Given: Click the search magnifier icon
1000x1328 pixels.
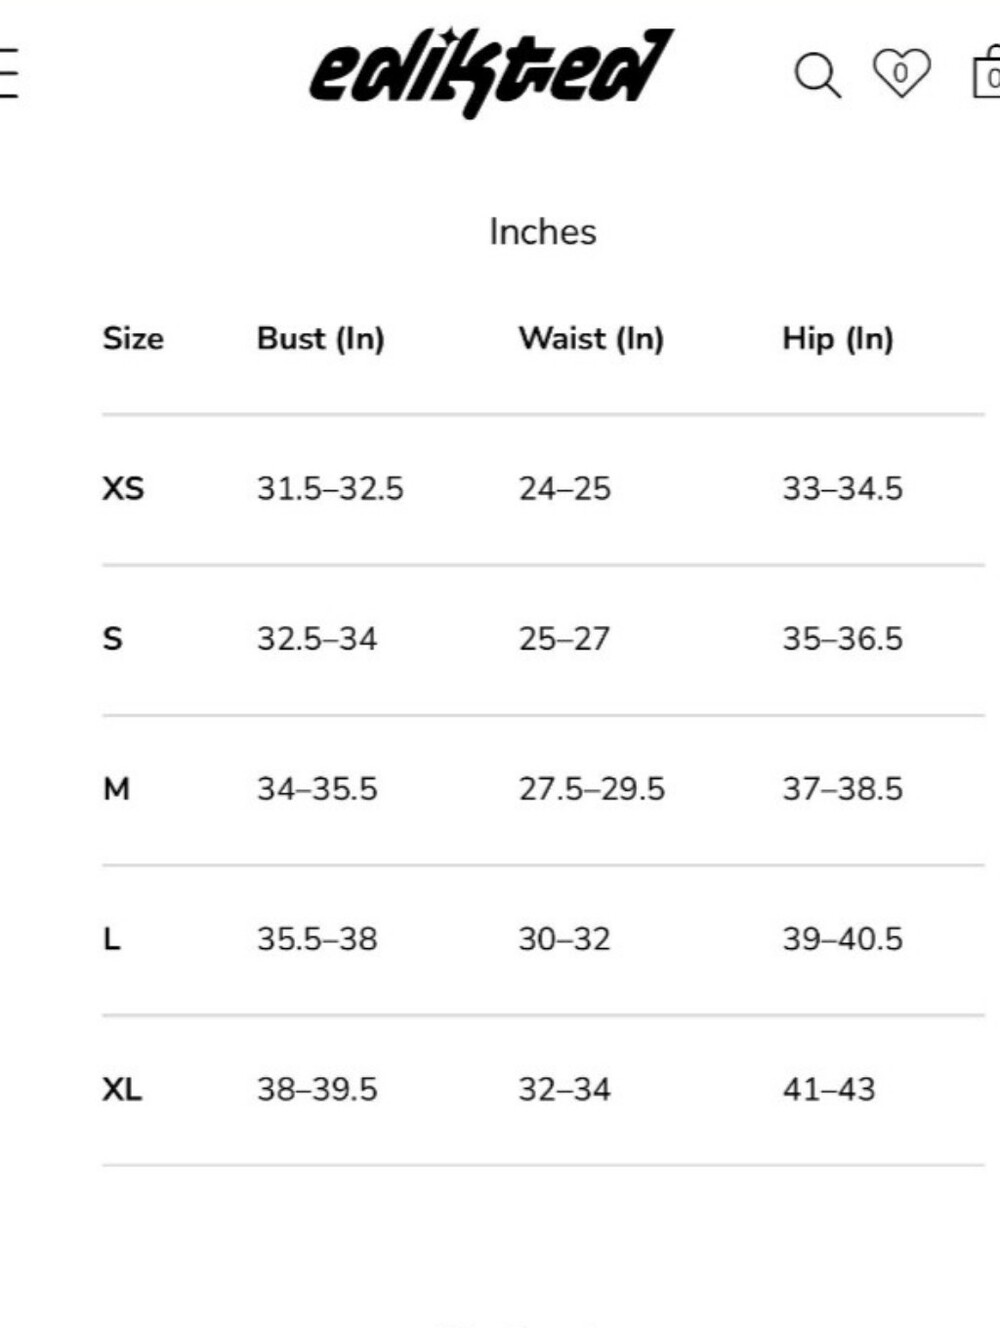Looking at the screenshot, I should coord(817,75).
